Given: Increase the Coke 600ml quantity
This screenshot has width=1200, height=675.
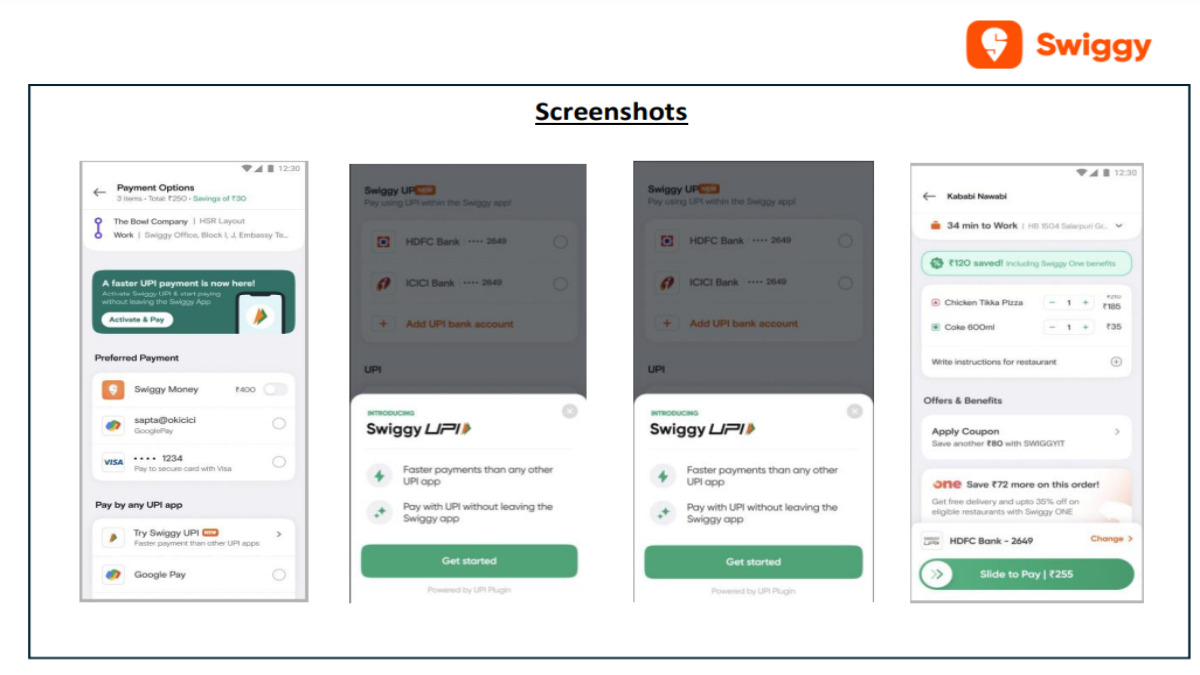Looking at the screenshot, I should 1085,327.
